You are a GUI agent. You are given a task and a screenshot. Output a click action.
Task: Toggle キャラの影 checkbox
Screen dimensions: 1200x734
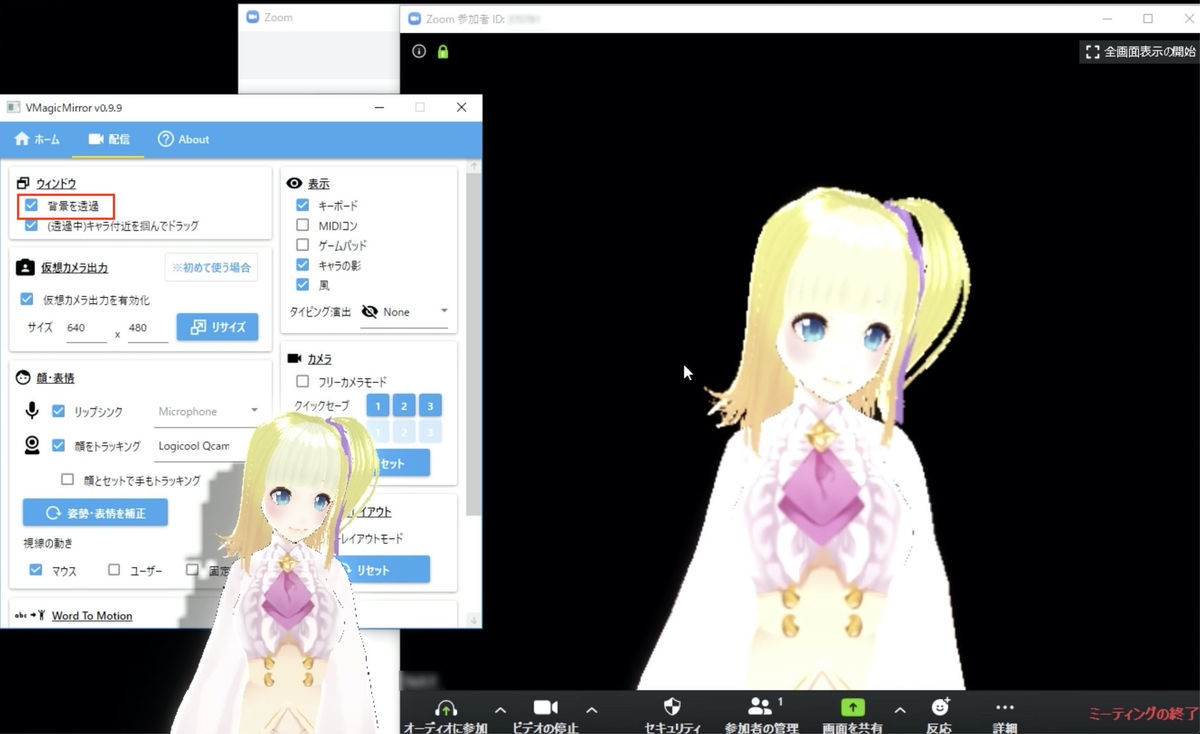[x=303, y=265]
